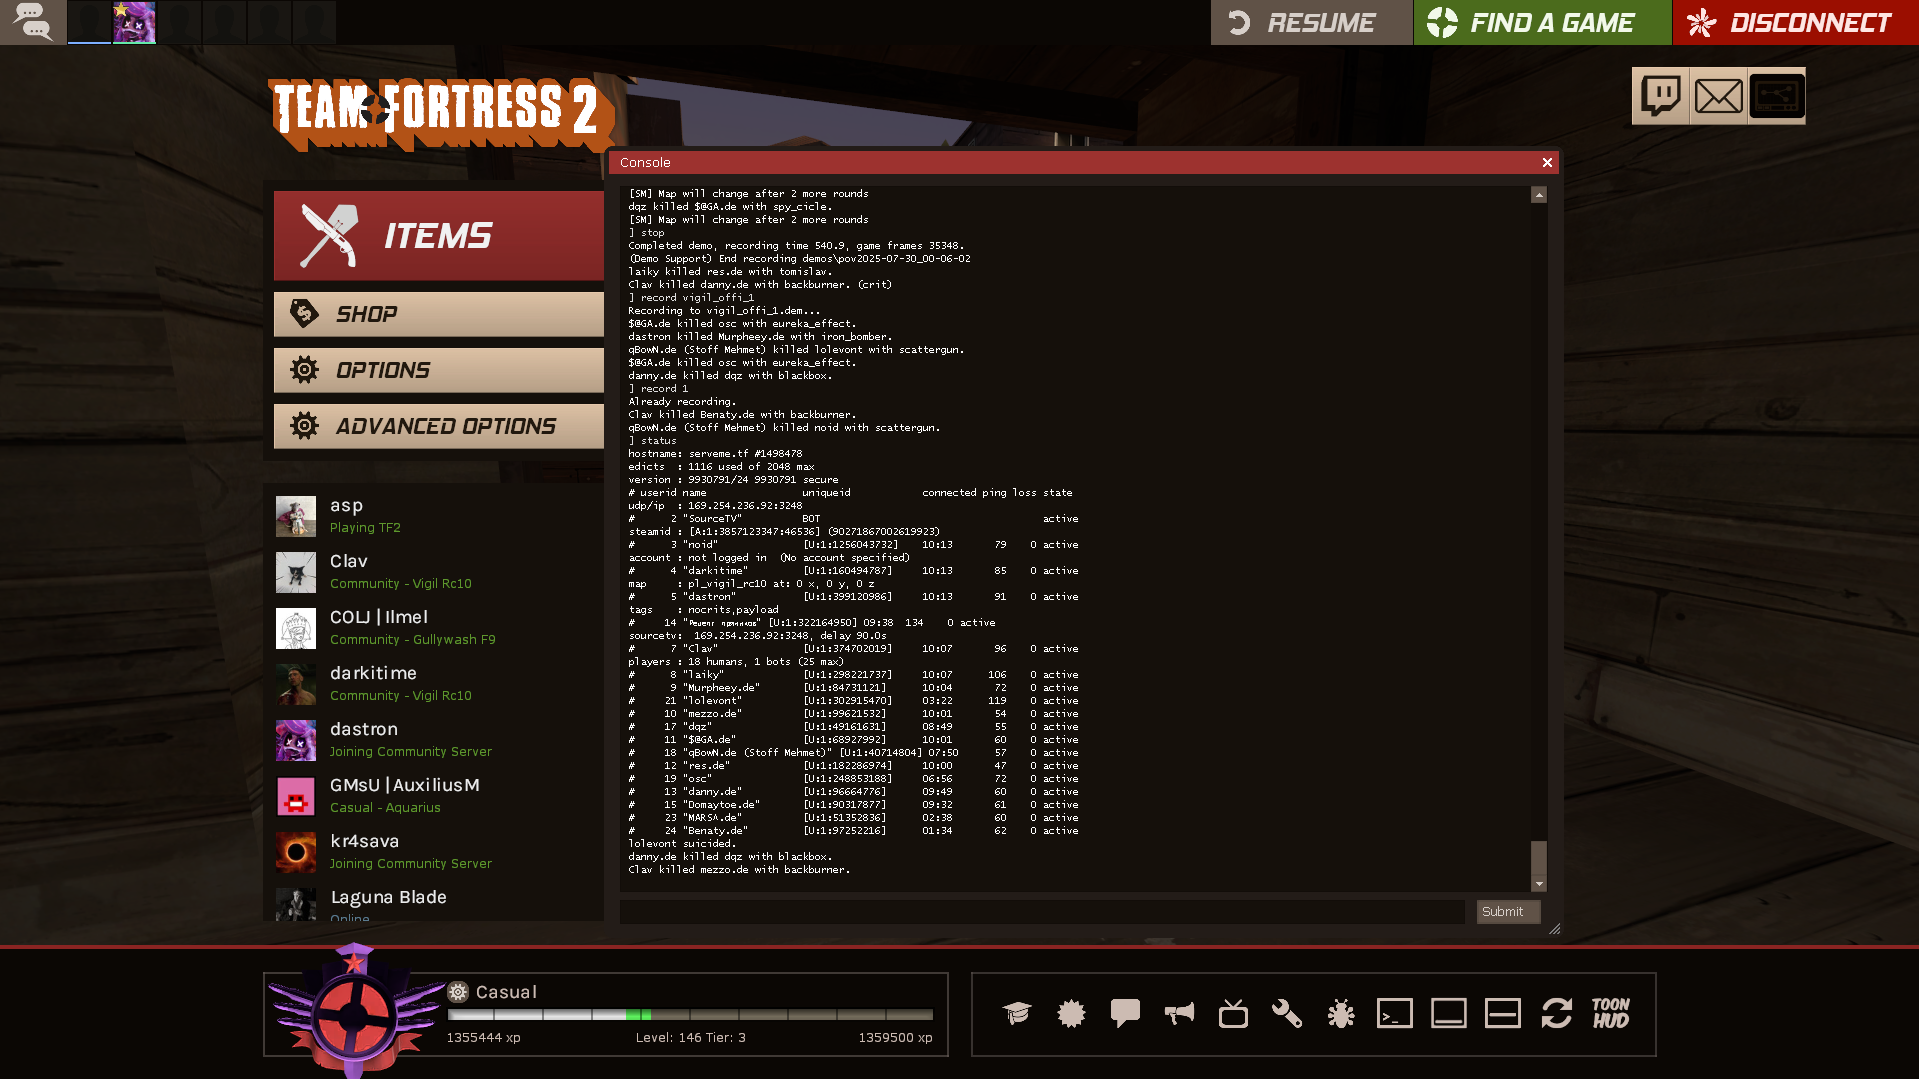The image size is (1919, 1079).
Task: Click Find a Game
Action: tap(1542, 22)
